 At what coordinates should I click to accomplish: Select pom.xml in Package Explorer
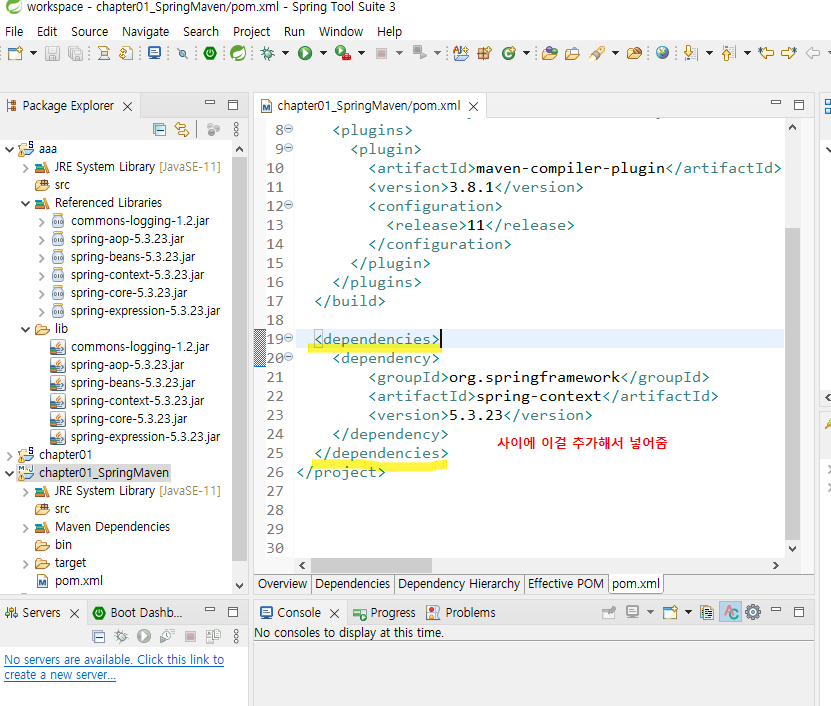pos(79,581)
